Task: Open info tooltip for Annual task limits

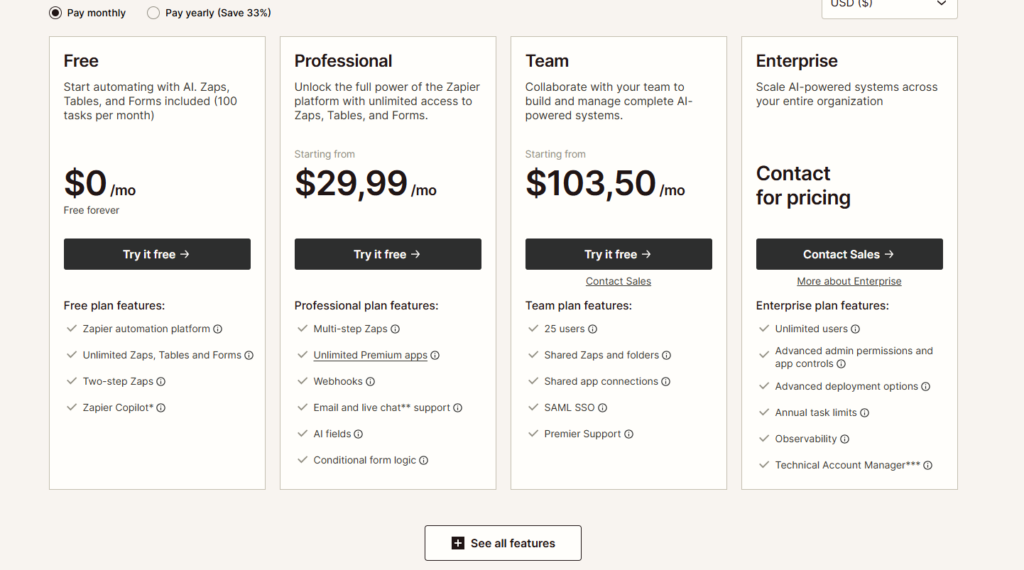Action: pyautogui.click(x=865, y=413)
